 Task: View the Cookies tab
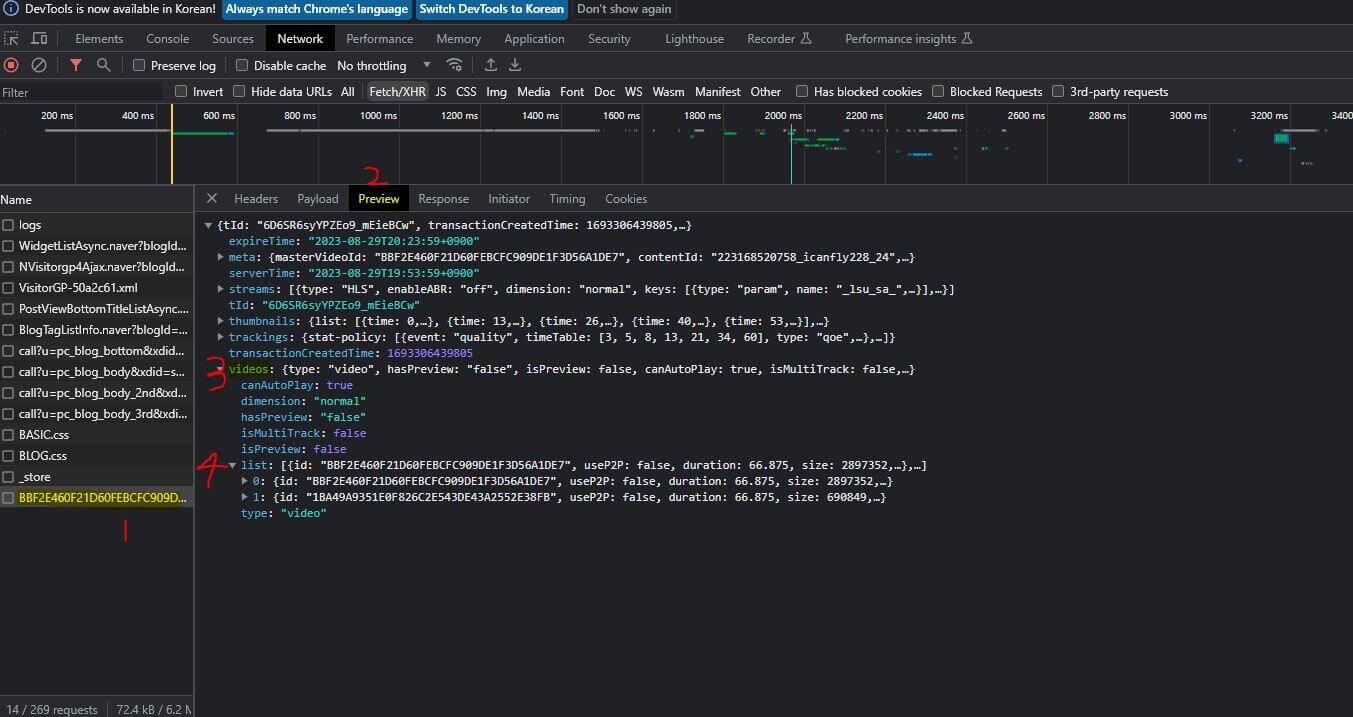tap(626, 198)
